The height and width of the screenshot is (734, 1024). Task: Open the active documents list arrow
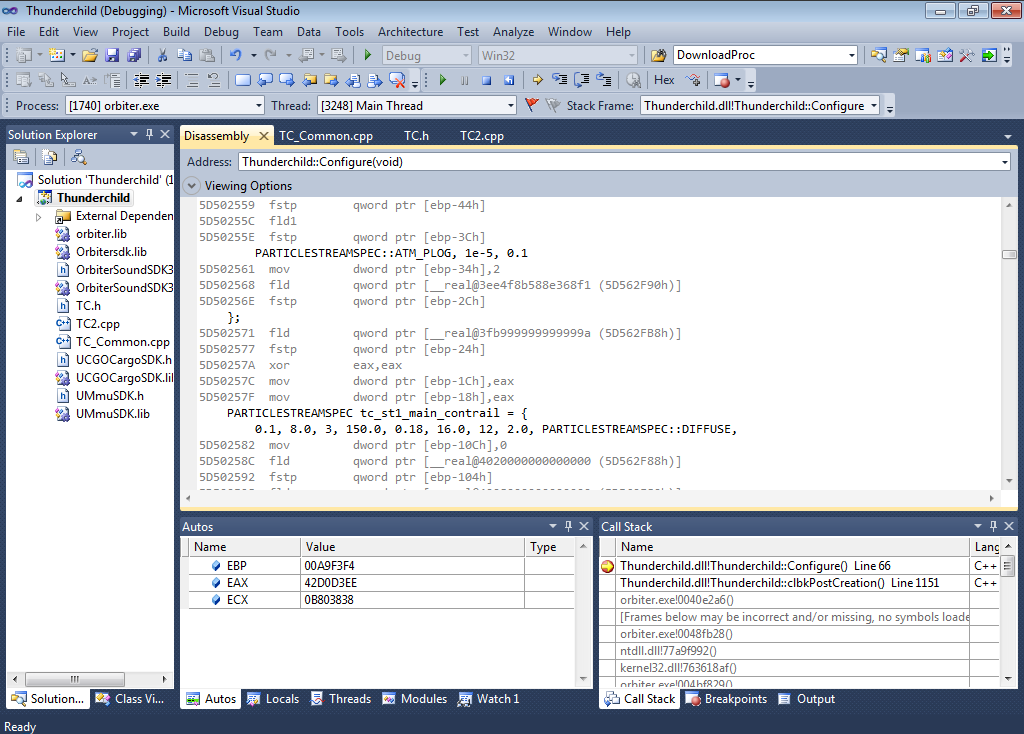(1008, 136)
